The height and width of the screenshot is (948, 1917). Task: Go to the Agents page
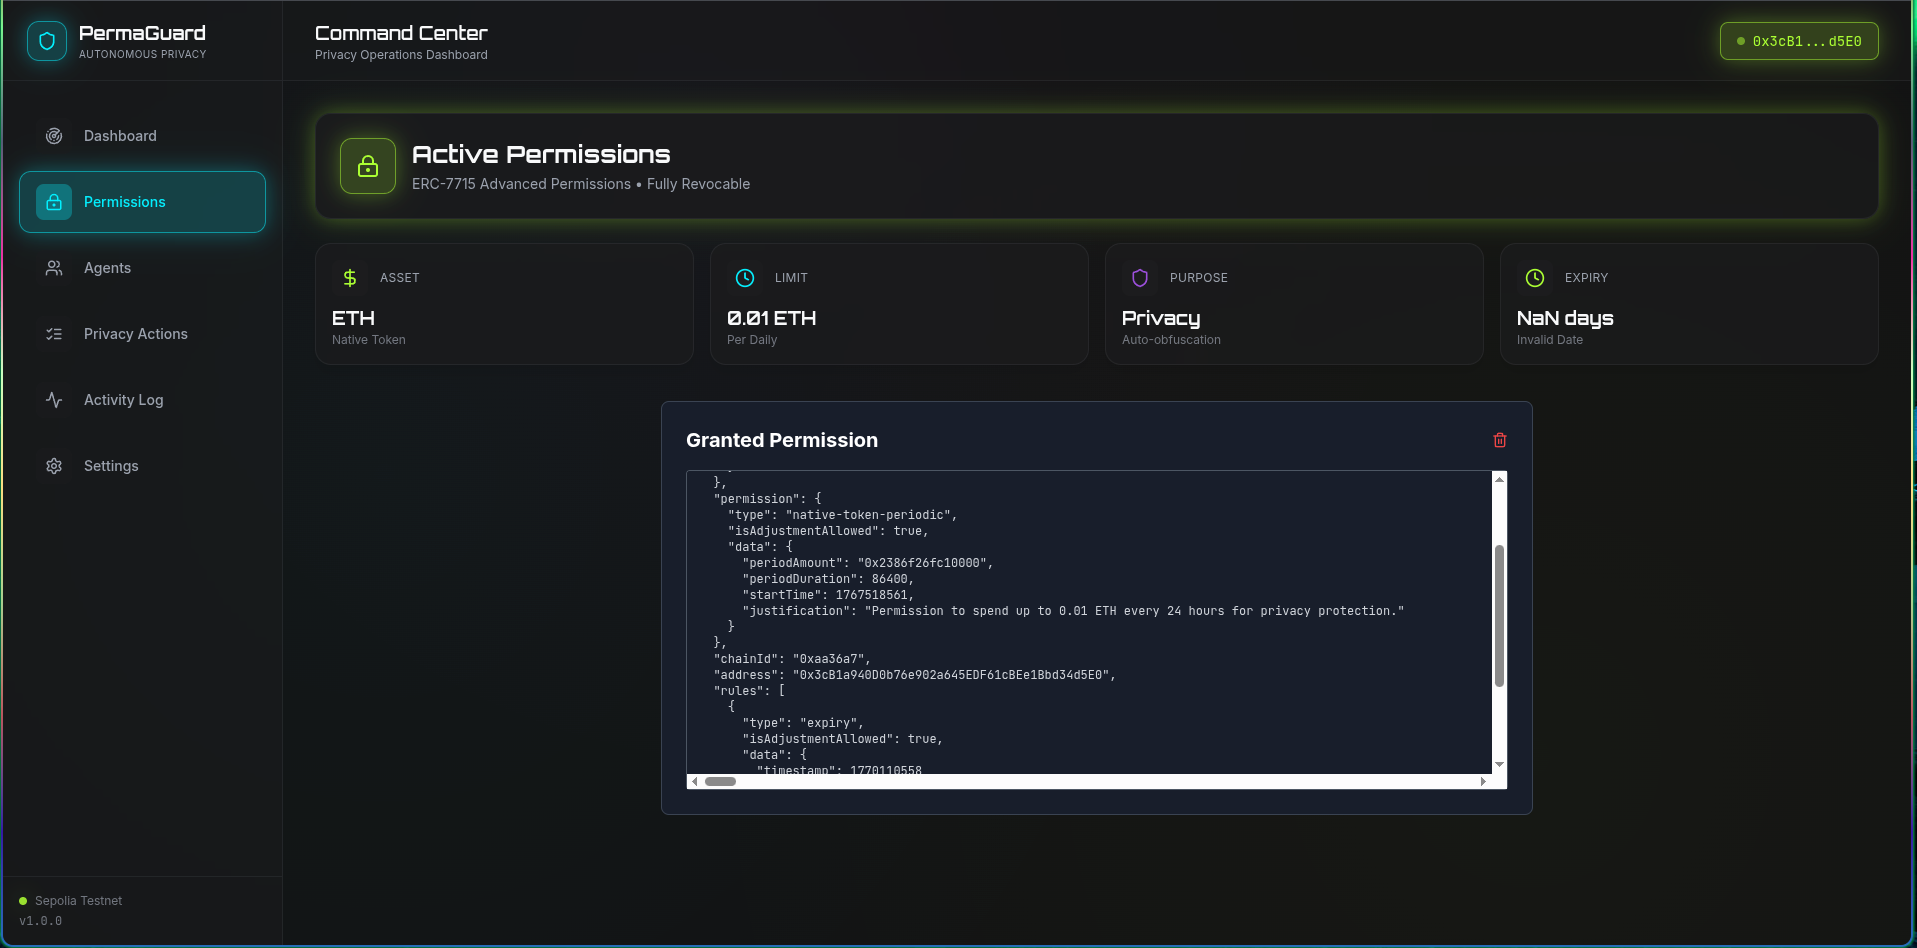(x=107, y=268)
